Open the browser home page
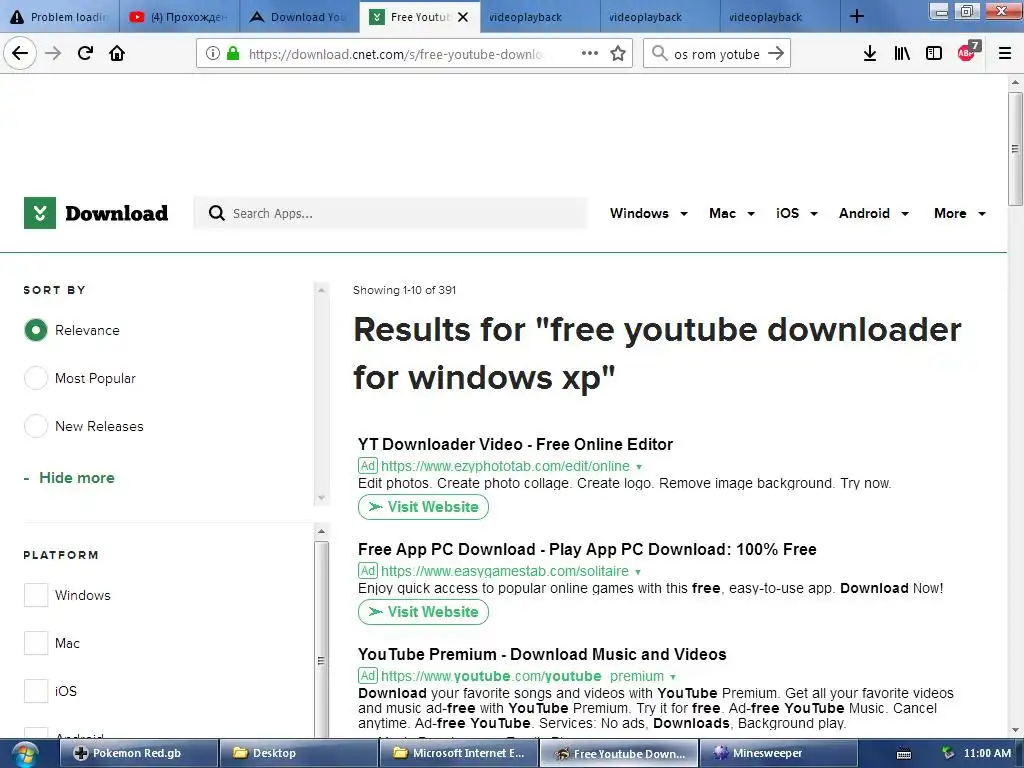This screenshot has width=1024, height=768. [x=117, y=53]
